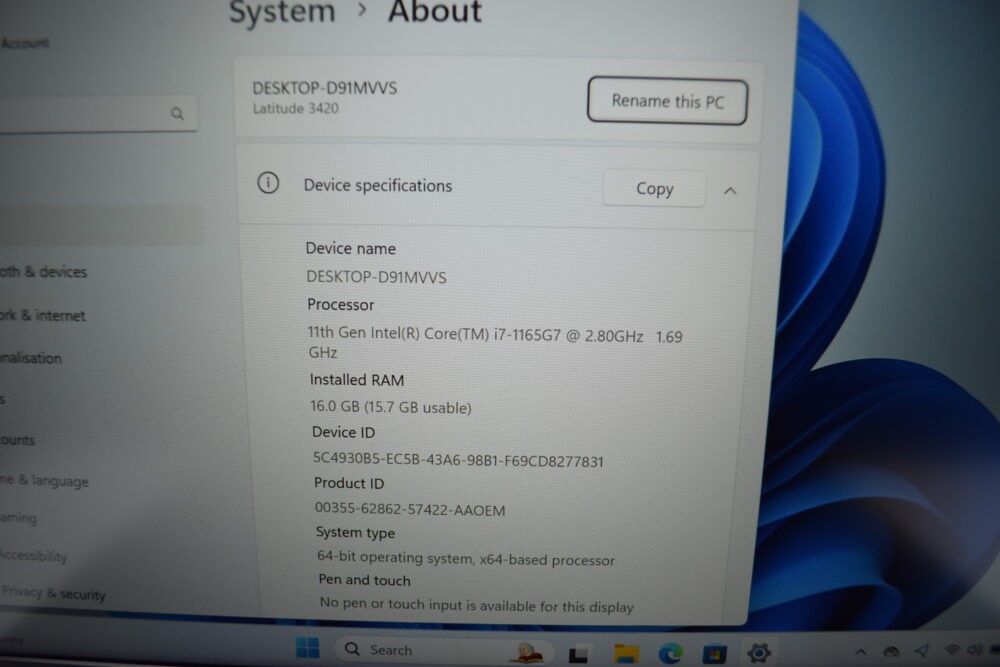
Task: Open Time & language settings
Action: (x=44, y=480)
